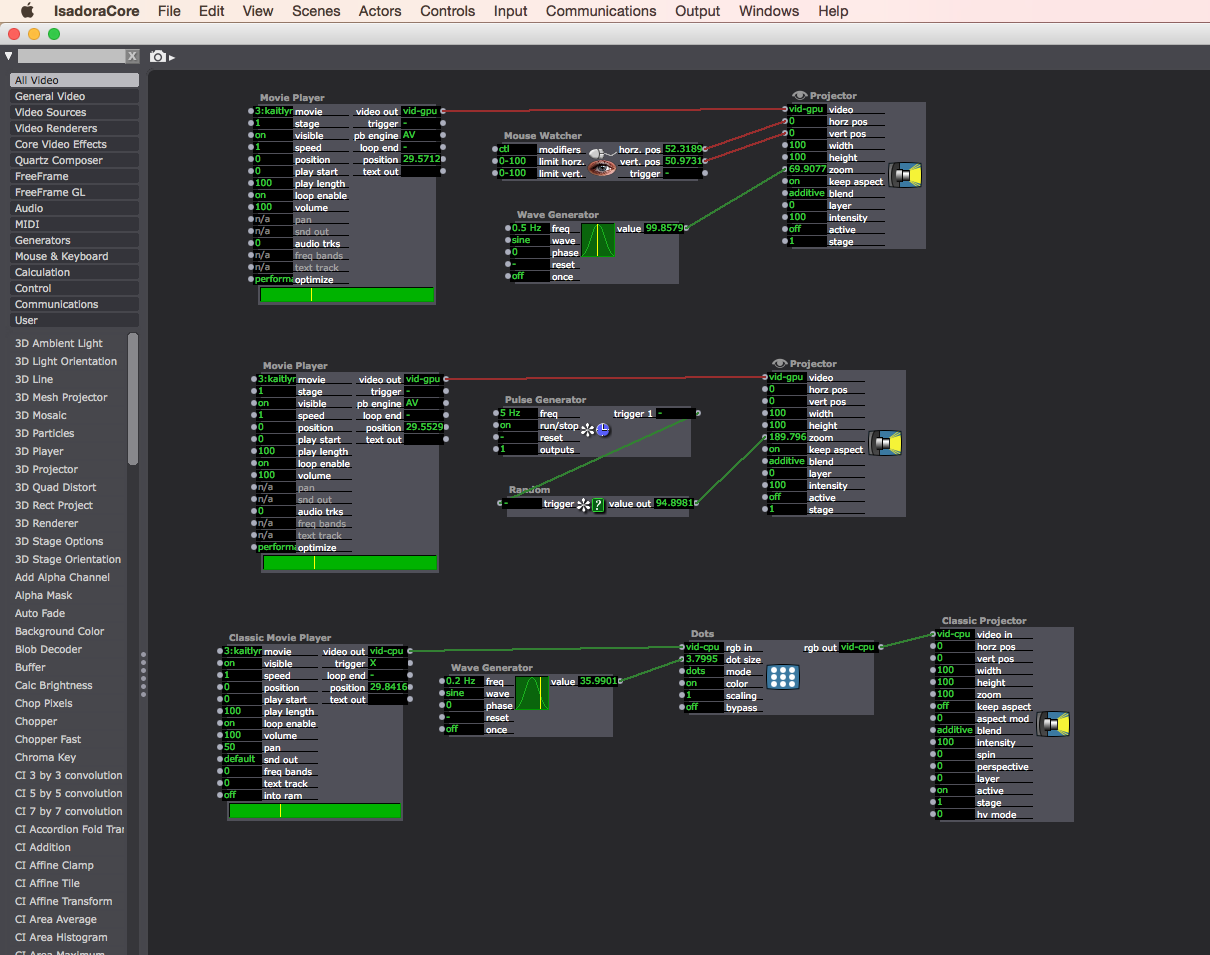Toggle top Movie Player visible value
Screen dimensions: 1210x955
click(272, 136)
